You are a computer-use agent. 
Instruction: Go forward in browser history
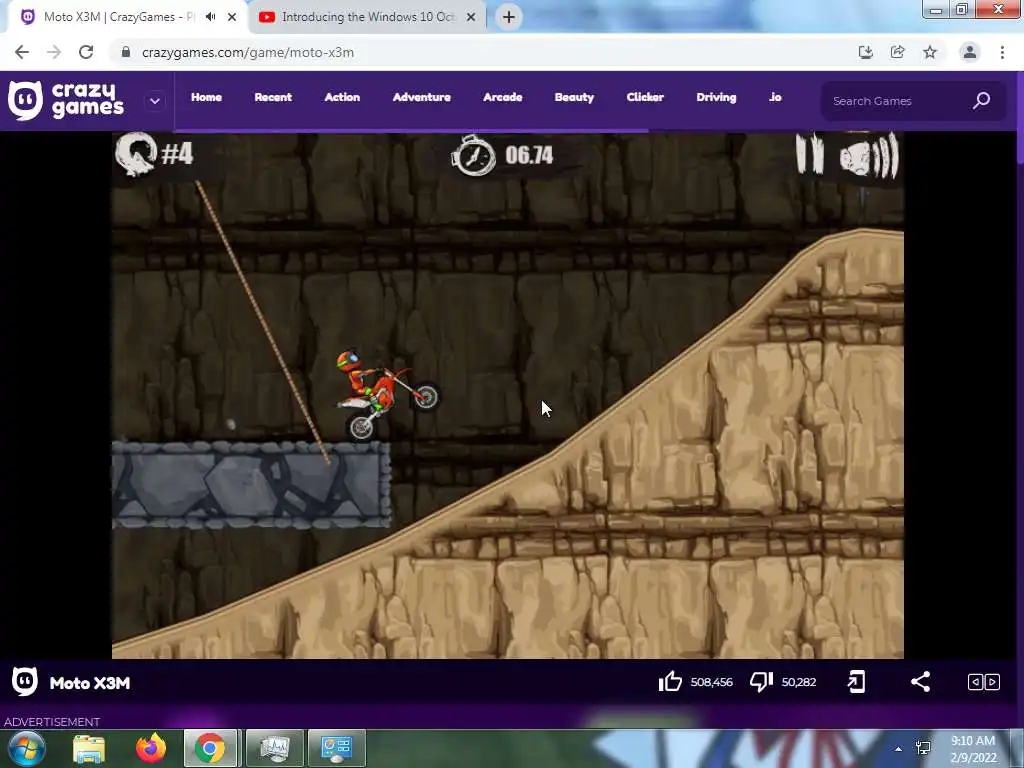click(x=54, y=52)
